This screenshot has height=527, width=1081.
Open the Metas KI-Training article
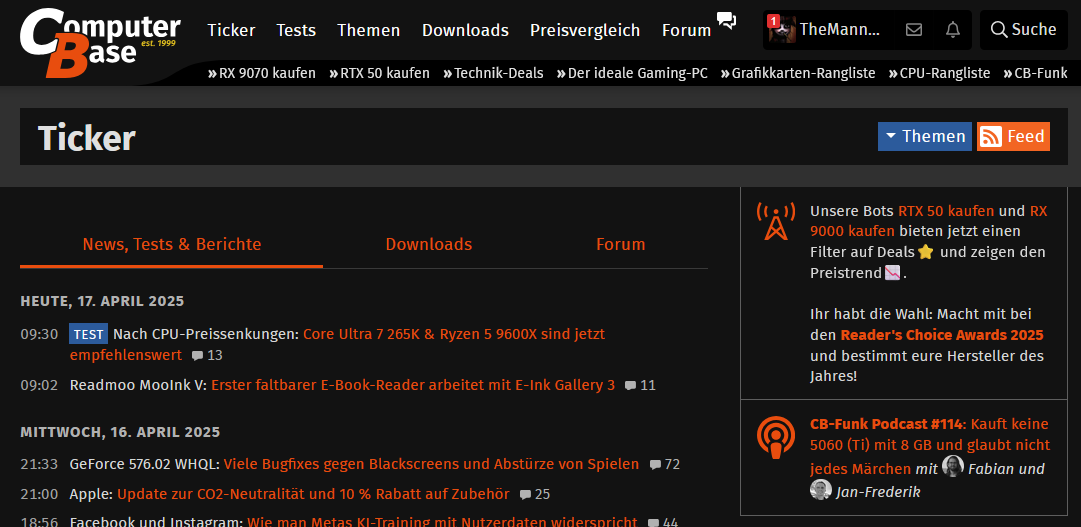coord(442,522)
